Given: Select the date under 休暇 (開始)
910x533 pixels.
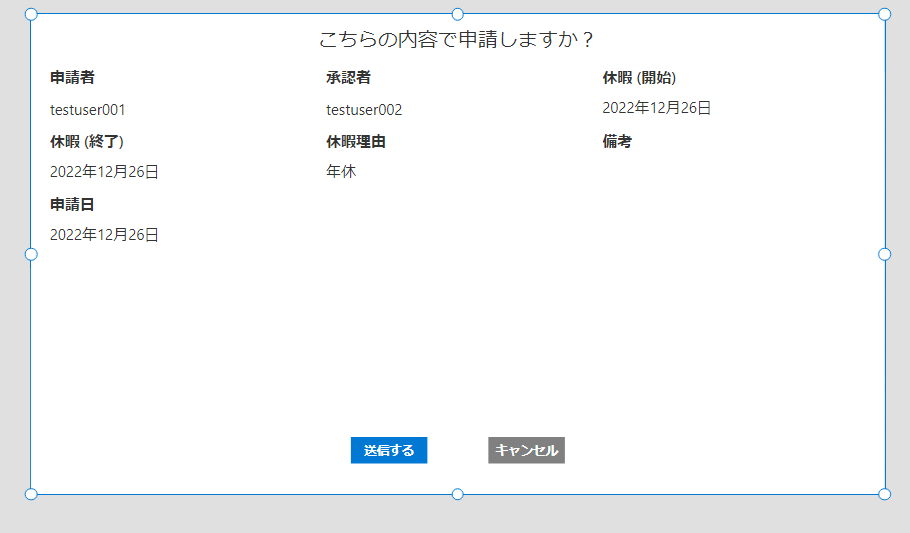Looking at the screenshot, I should point(656,108).
